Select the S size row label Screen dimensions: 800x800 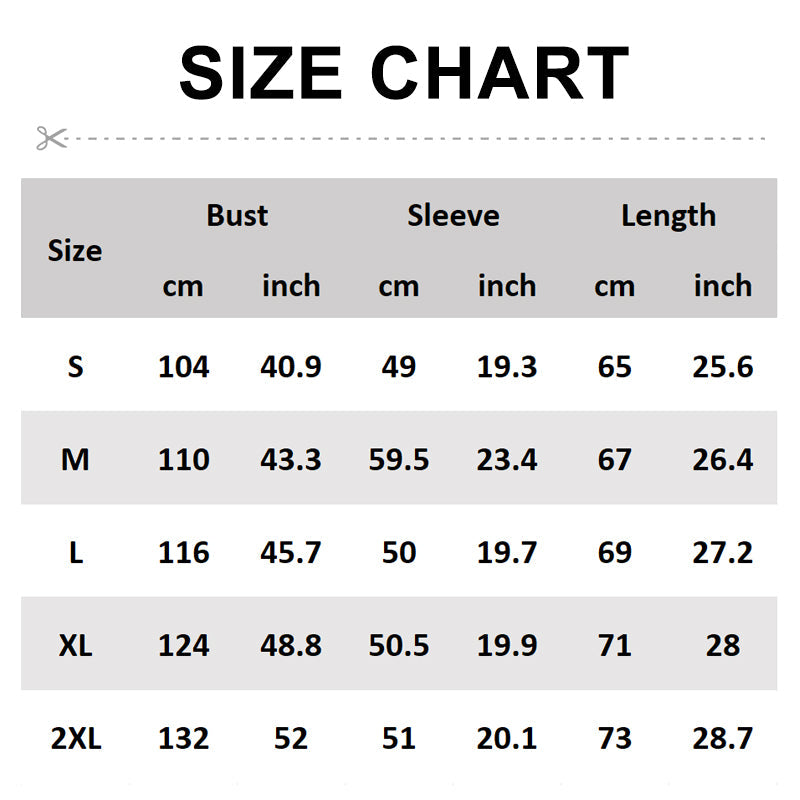76,367
